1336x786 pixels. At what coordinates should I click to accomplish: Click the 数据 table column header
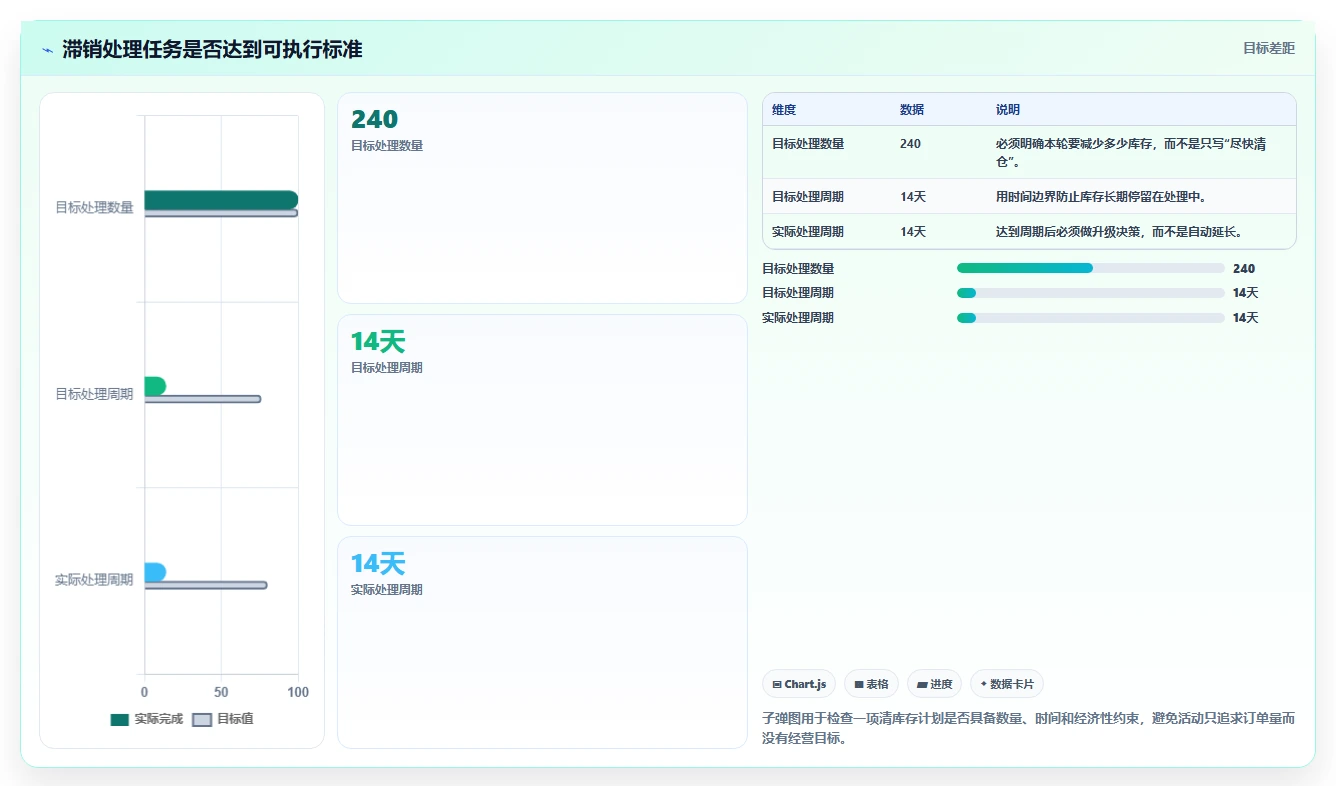point(912,110)
